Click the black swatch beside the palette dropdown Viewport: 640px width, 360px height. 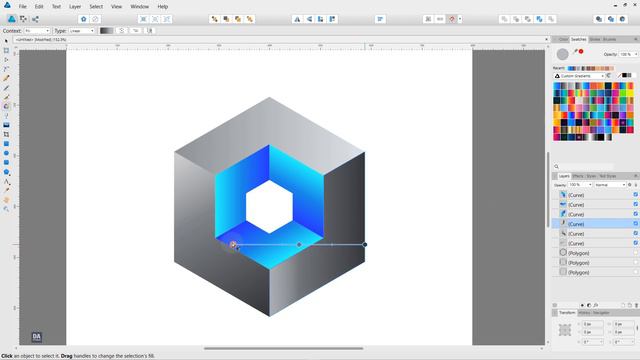pos(624,76)
